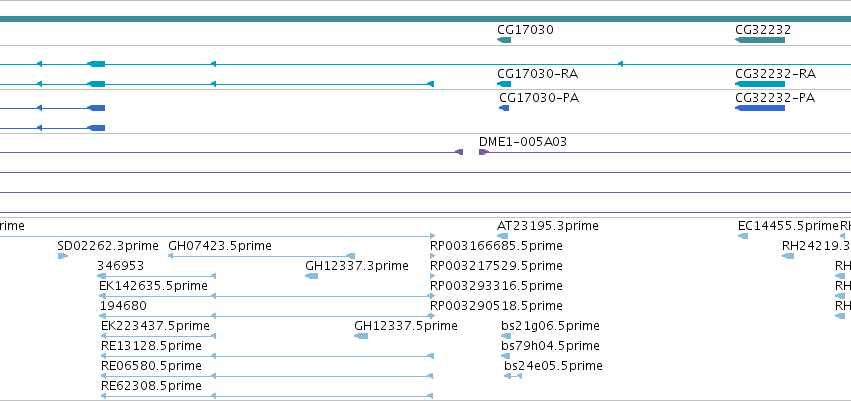Viewport: 851px width, 401px height.
Task: Click the bs79h04.5prime EST glyph
Action: 506,356
